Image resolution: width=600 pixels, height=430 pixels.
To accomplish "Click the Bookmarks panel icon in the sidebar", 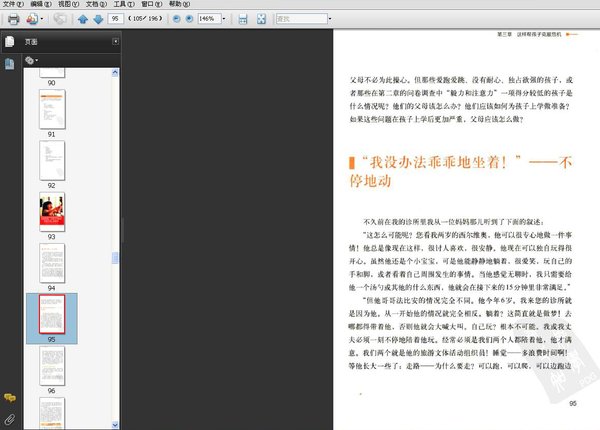I will tap(10, 64).
